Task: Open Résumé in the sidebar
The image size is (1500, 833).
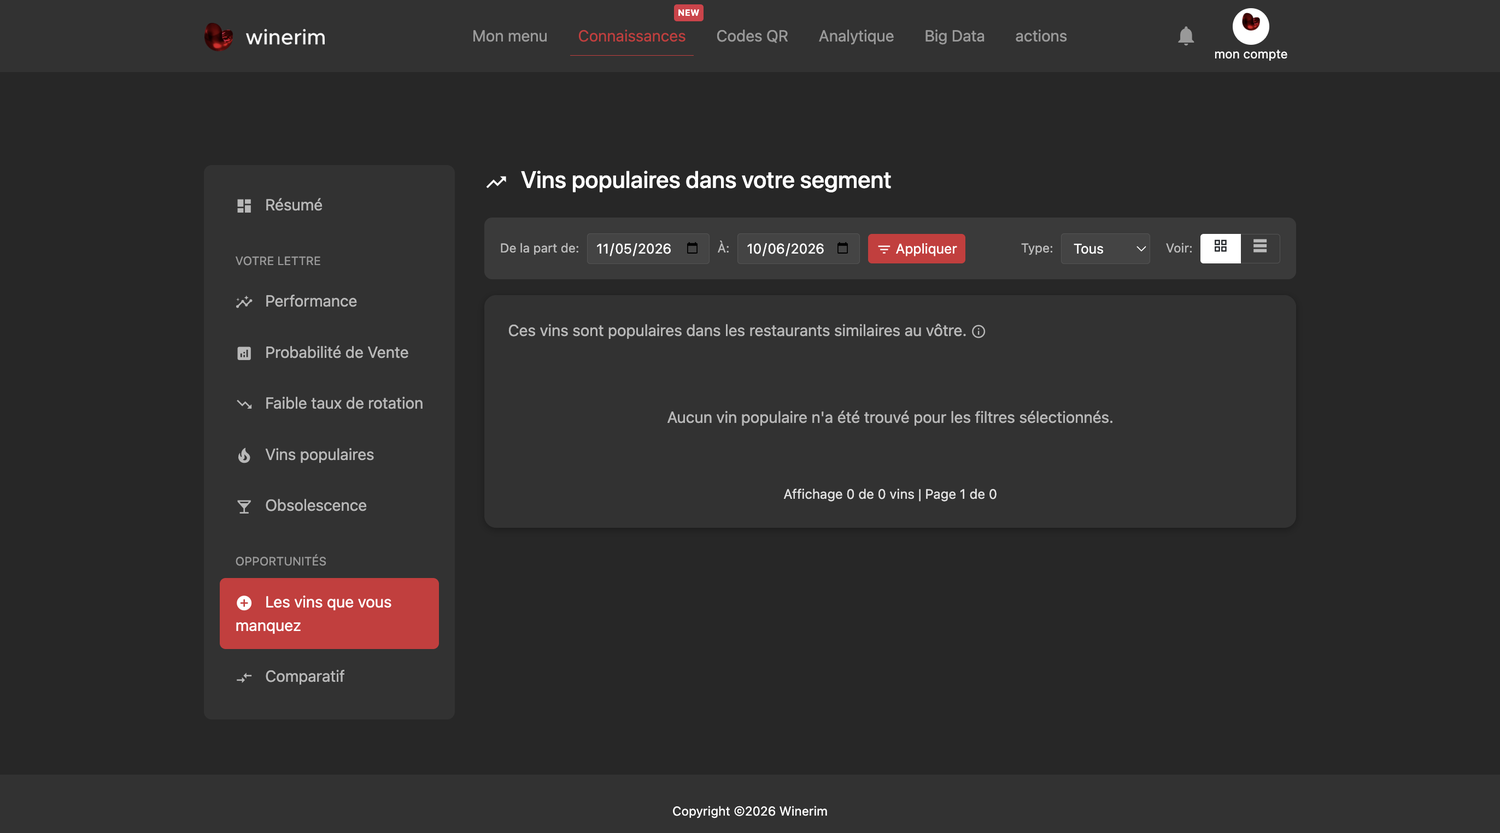Action: pyautogui.click(x=329, y=205)
